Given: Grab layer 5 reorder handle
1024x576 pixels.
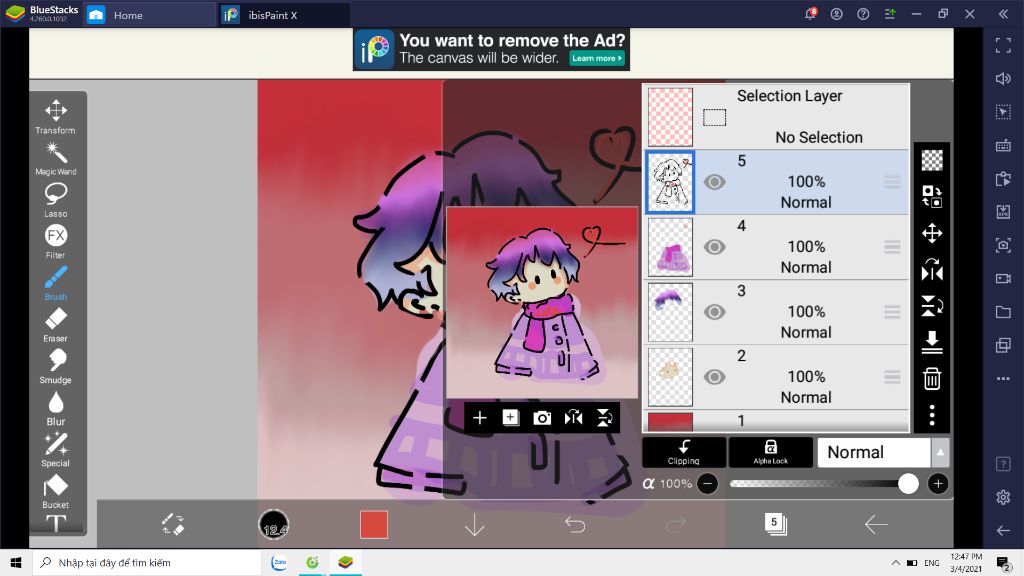Looking at the screenshot, I should point(892,182).
